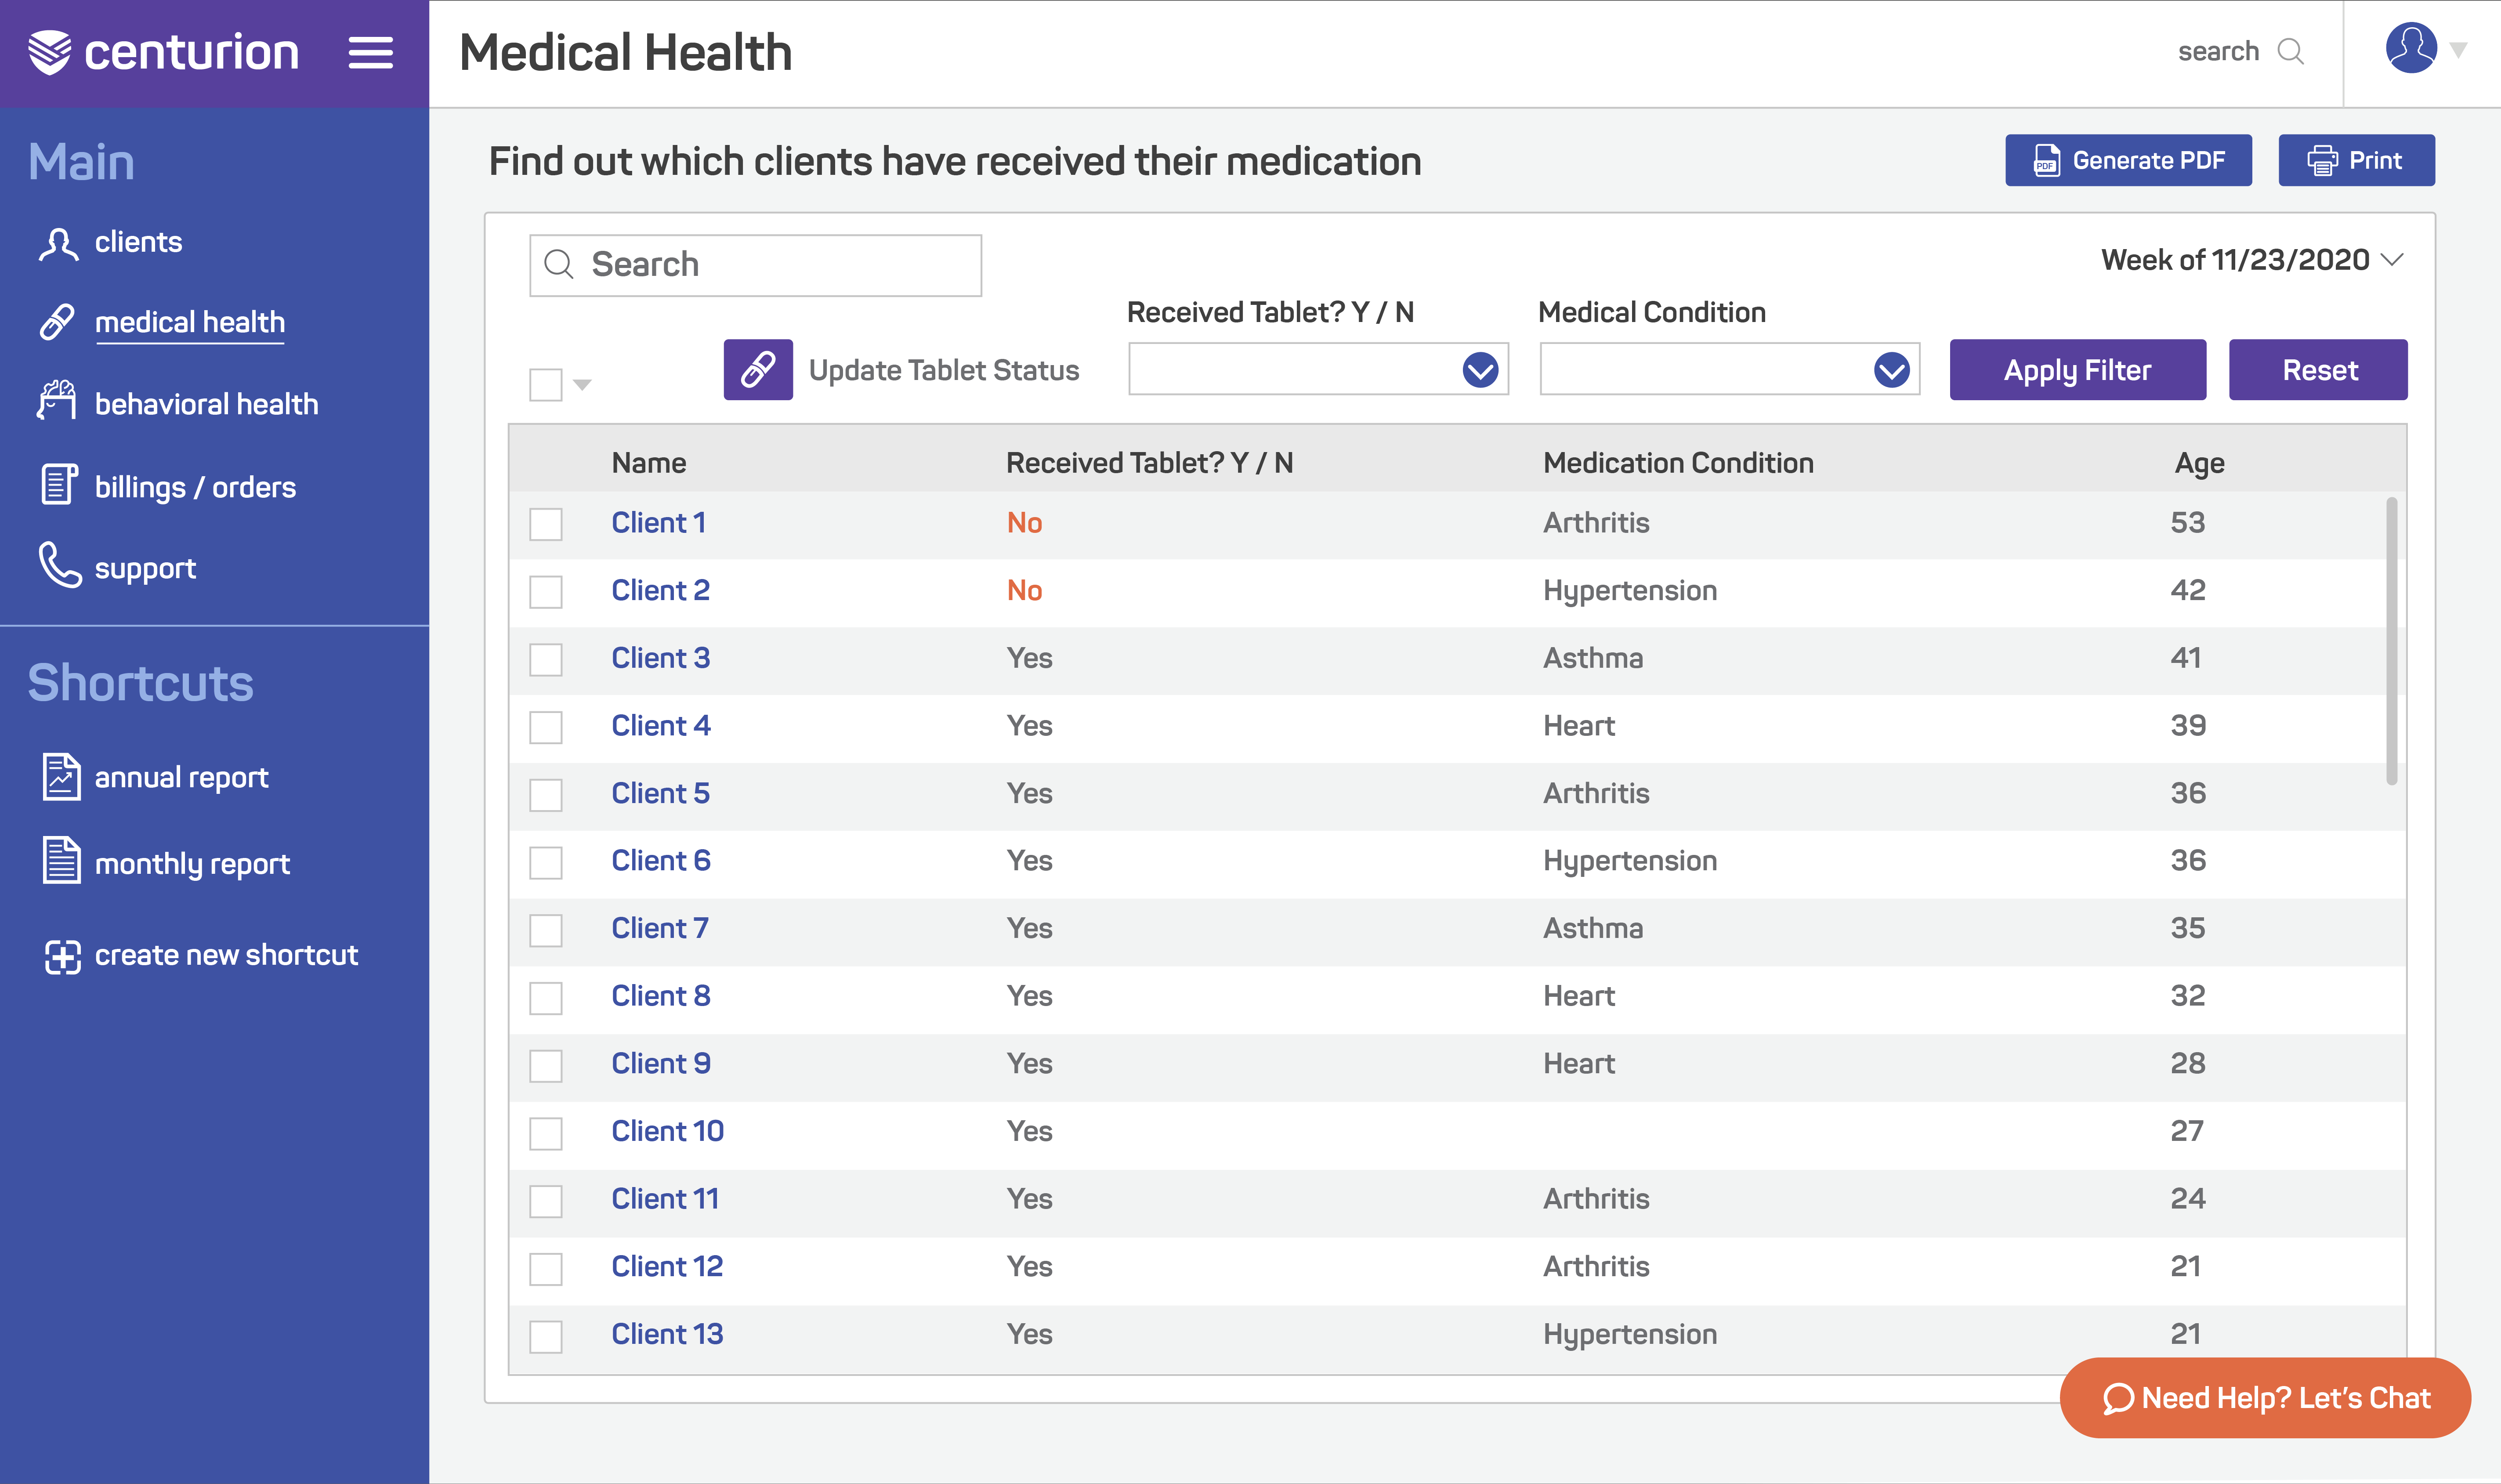Image resolution: width=2501 pixels, height=1484 pixels.
Task: Click the create new shortcut plus icon
Action: 62,957
